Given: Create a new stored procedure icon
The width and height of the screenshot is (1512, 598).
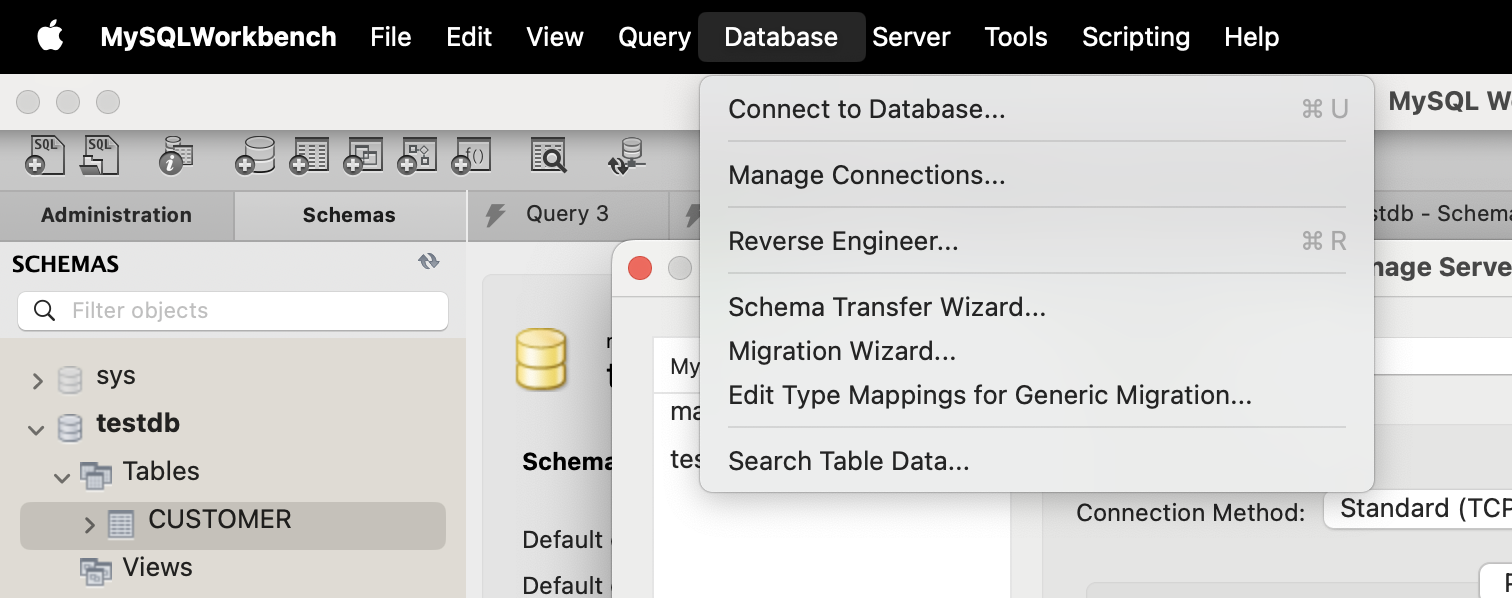Looking at the screenshot, I should pos(417,156).
